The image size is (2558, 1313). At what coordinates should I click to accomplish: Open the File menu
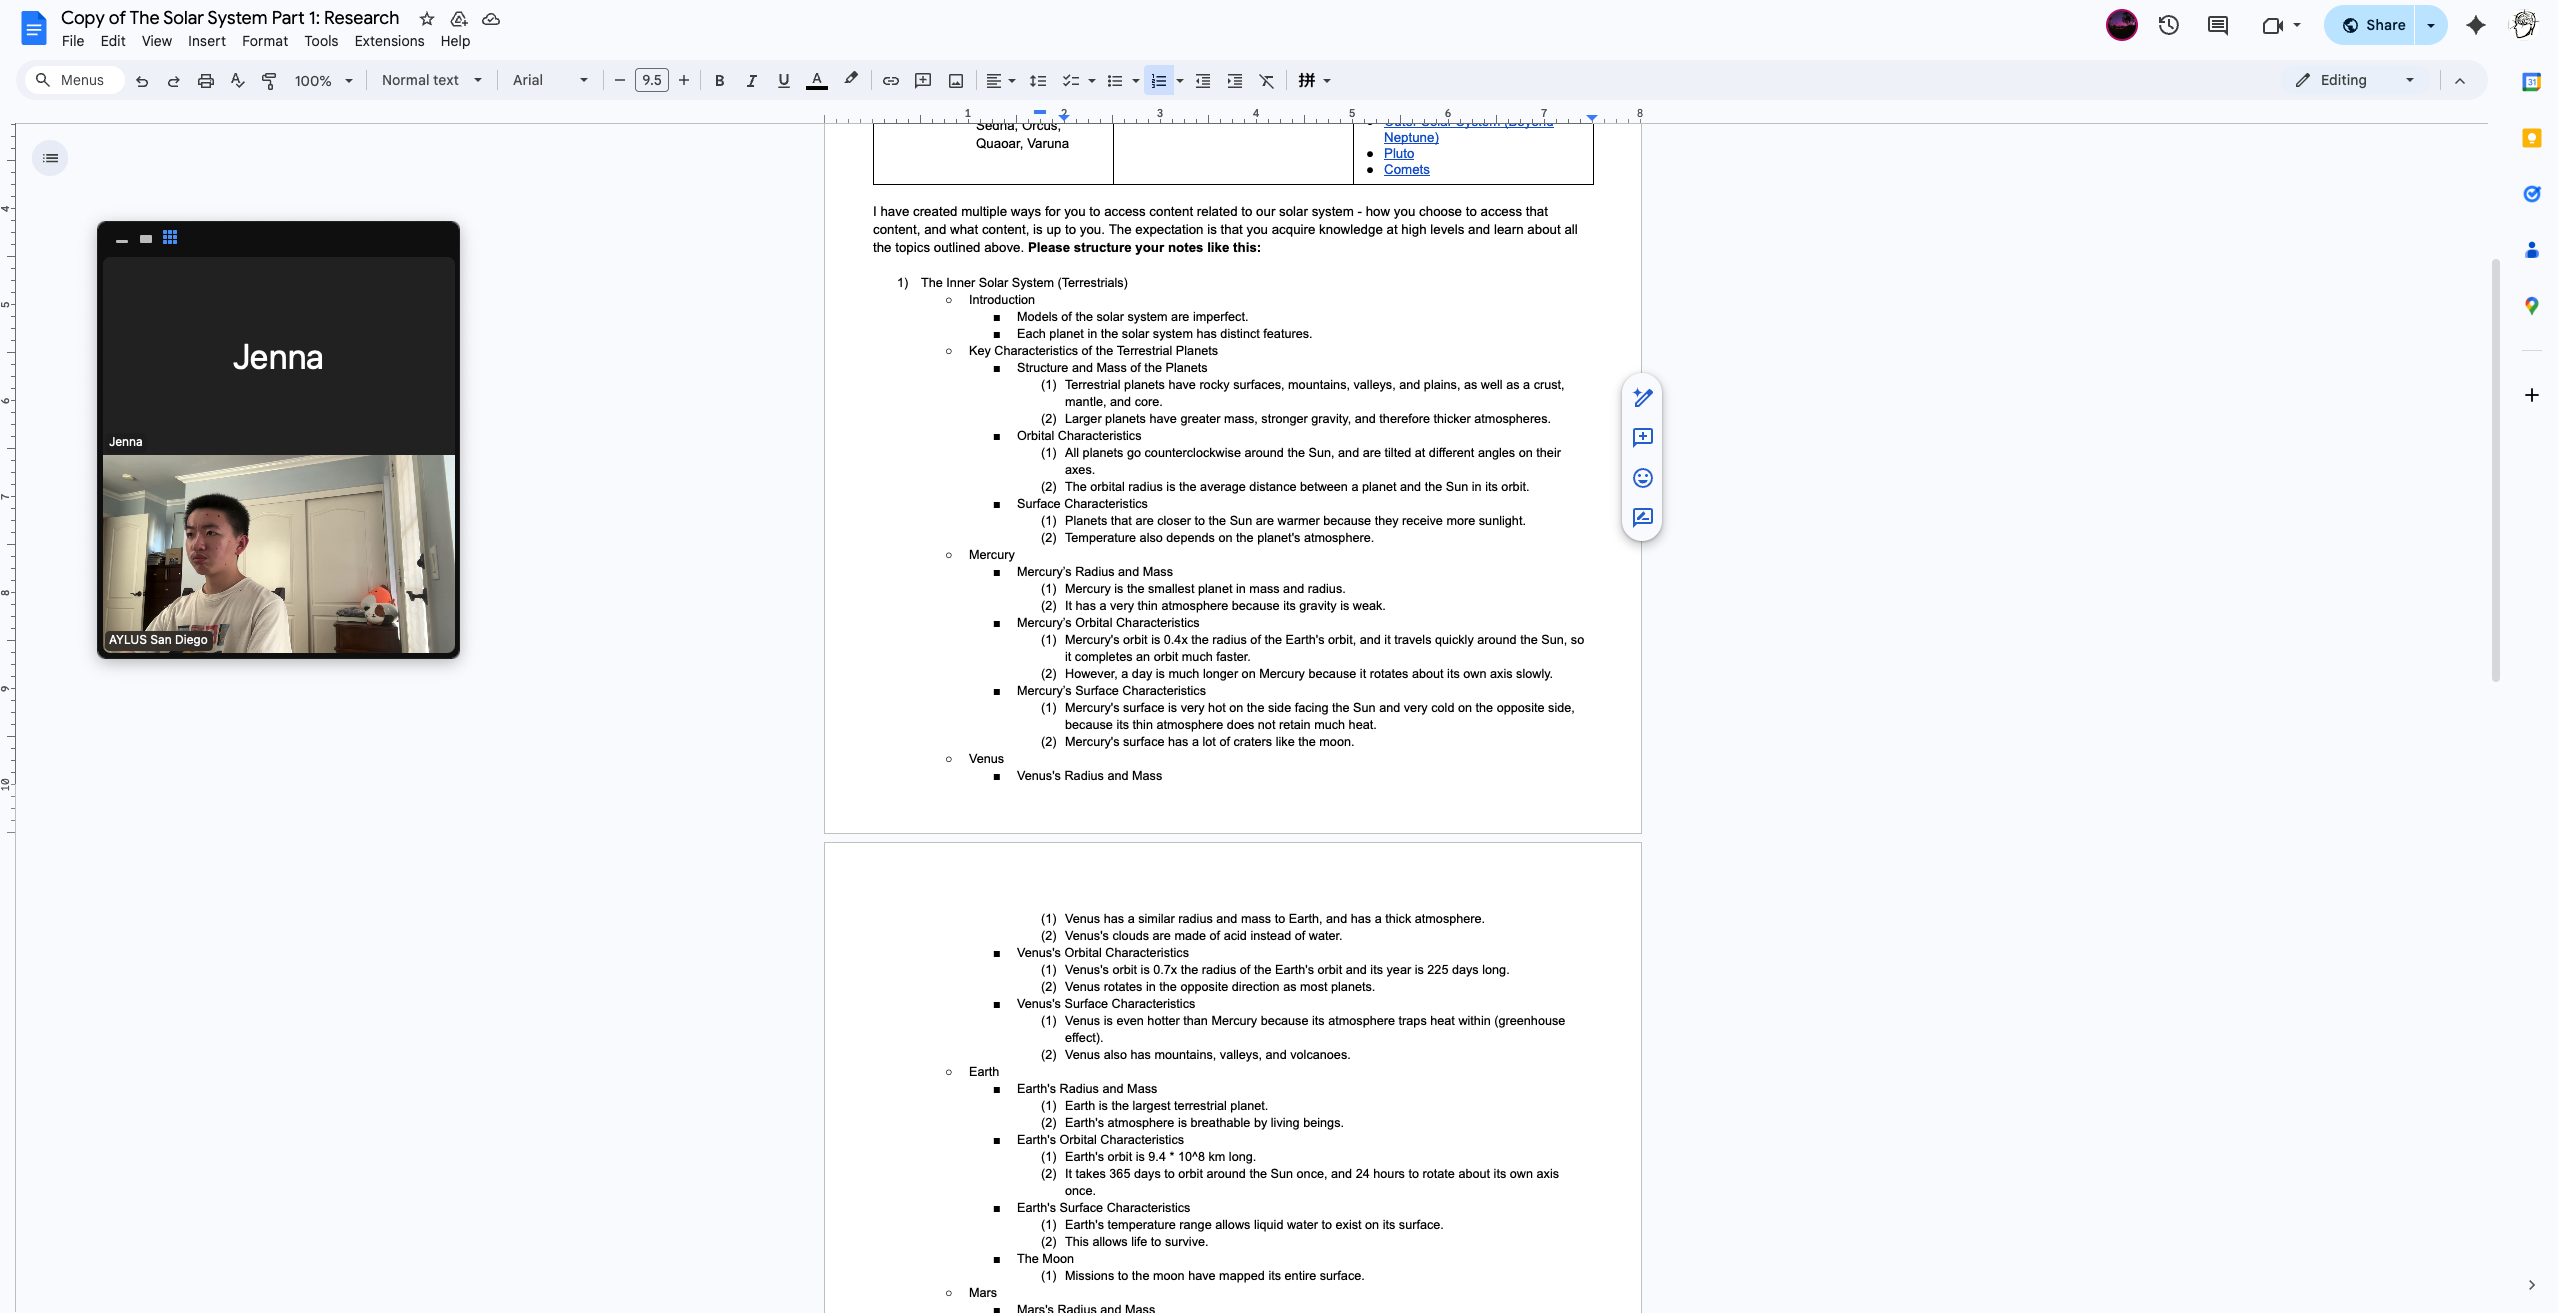tap(73, 41)
